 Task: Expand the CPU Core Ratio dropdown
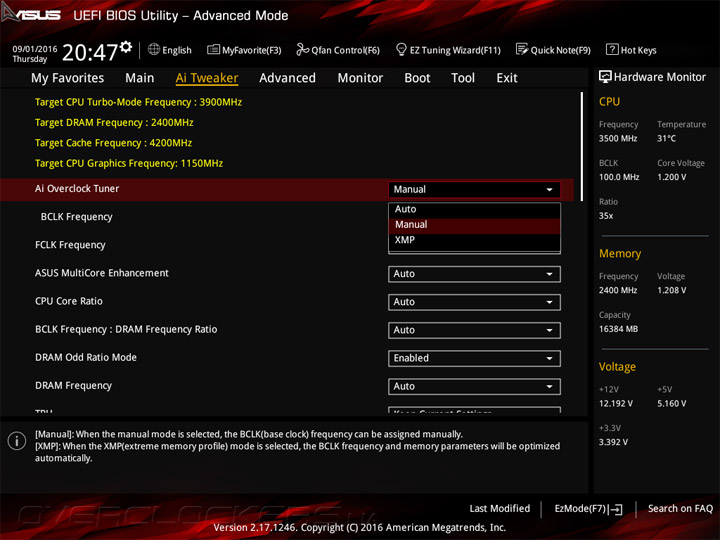(x=474, y=302)
